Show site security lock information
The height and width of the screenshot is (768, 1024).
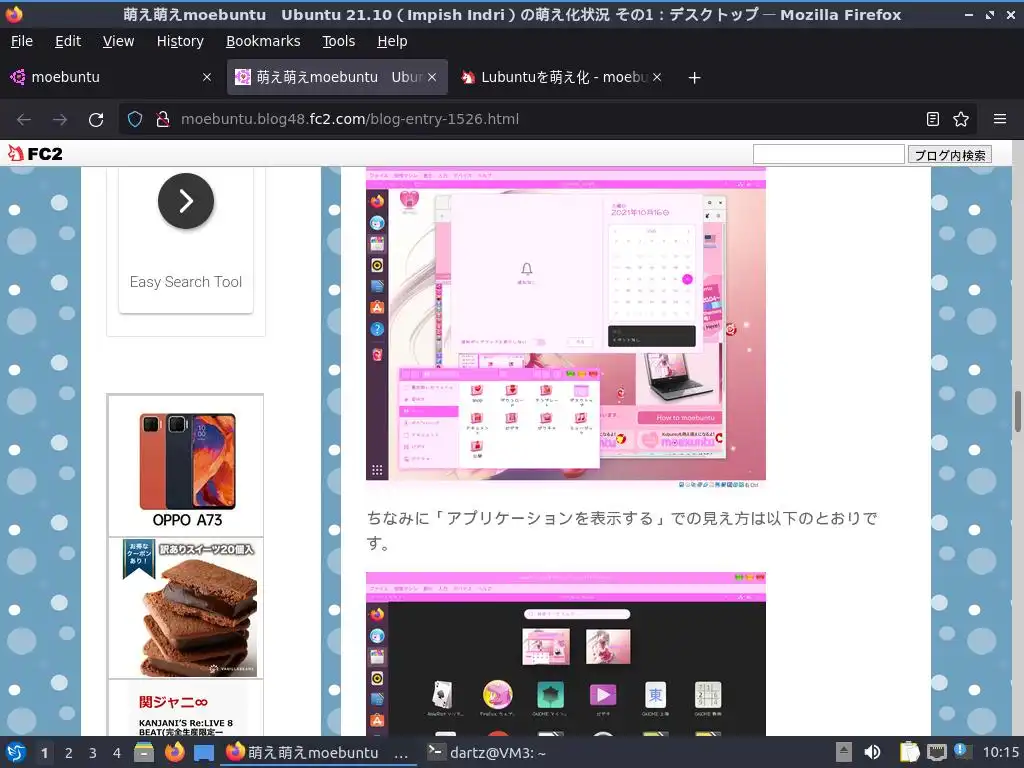(x=163, y=119)
